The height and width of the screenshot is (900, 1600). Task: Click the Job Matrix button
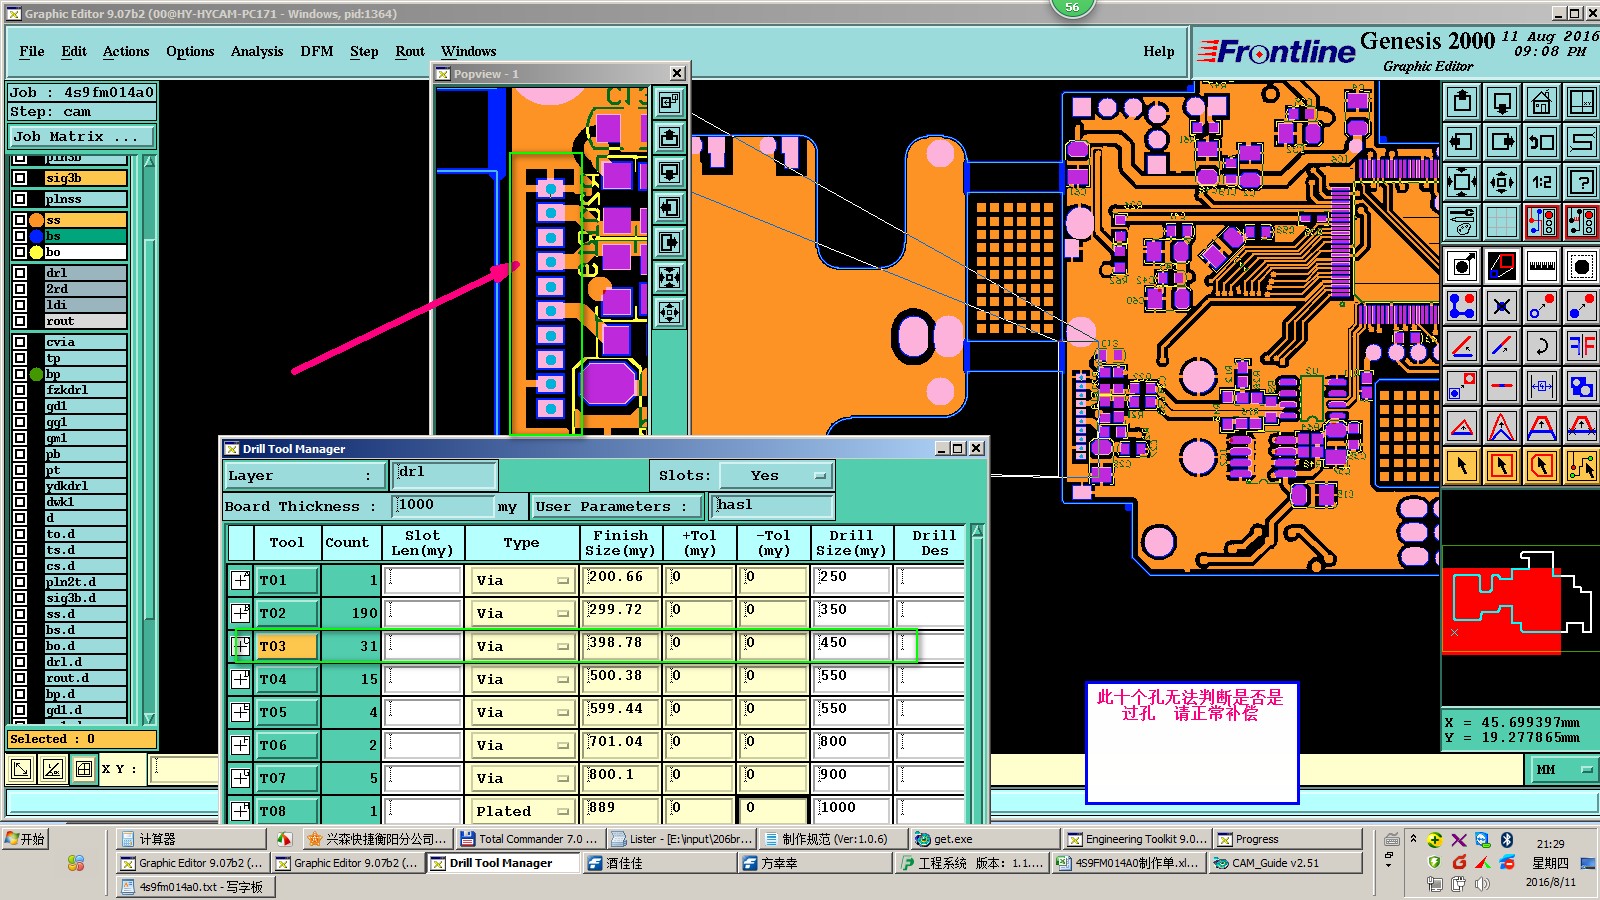[x=82, y=136]
